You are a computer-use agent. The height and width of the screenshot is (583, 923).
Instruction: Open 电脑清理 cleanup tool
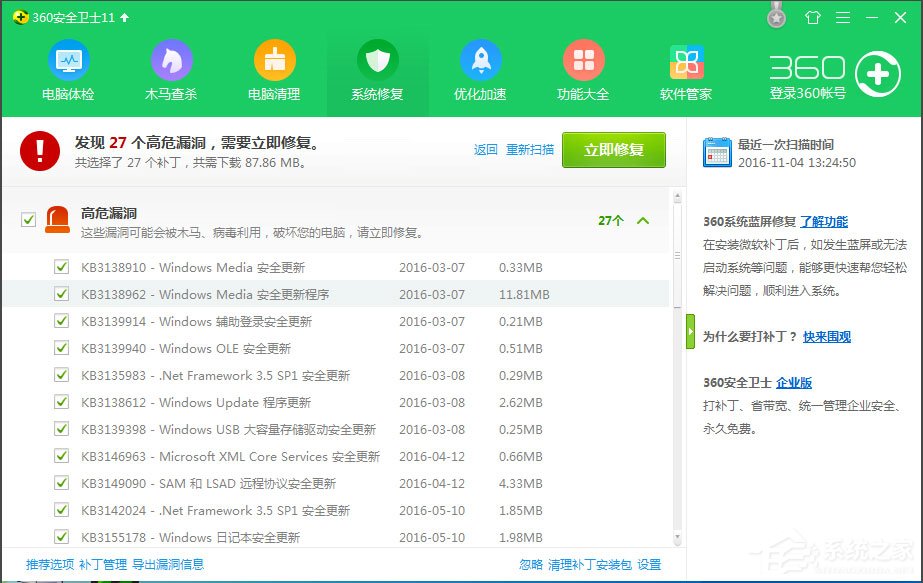(274, 68)
